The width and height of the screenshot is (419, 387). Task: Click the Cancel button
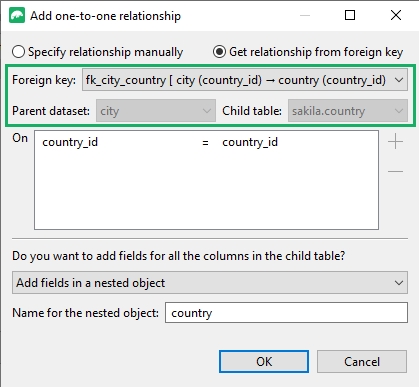(362, 362)
